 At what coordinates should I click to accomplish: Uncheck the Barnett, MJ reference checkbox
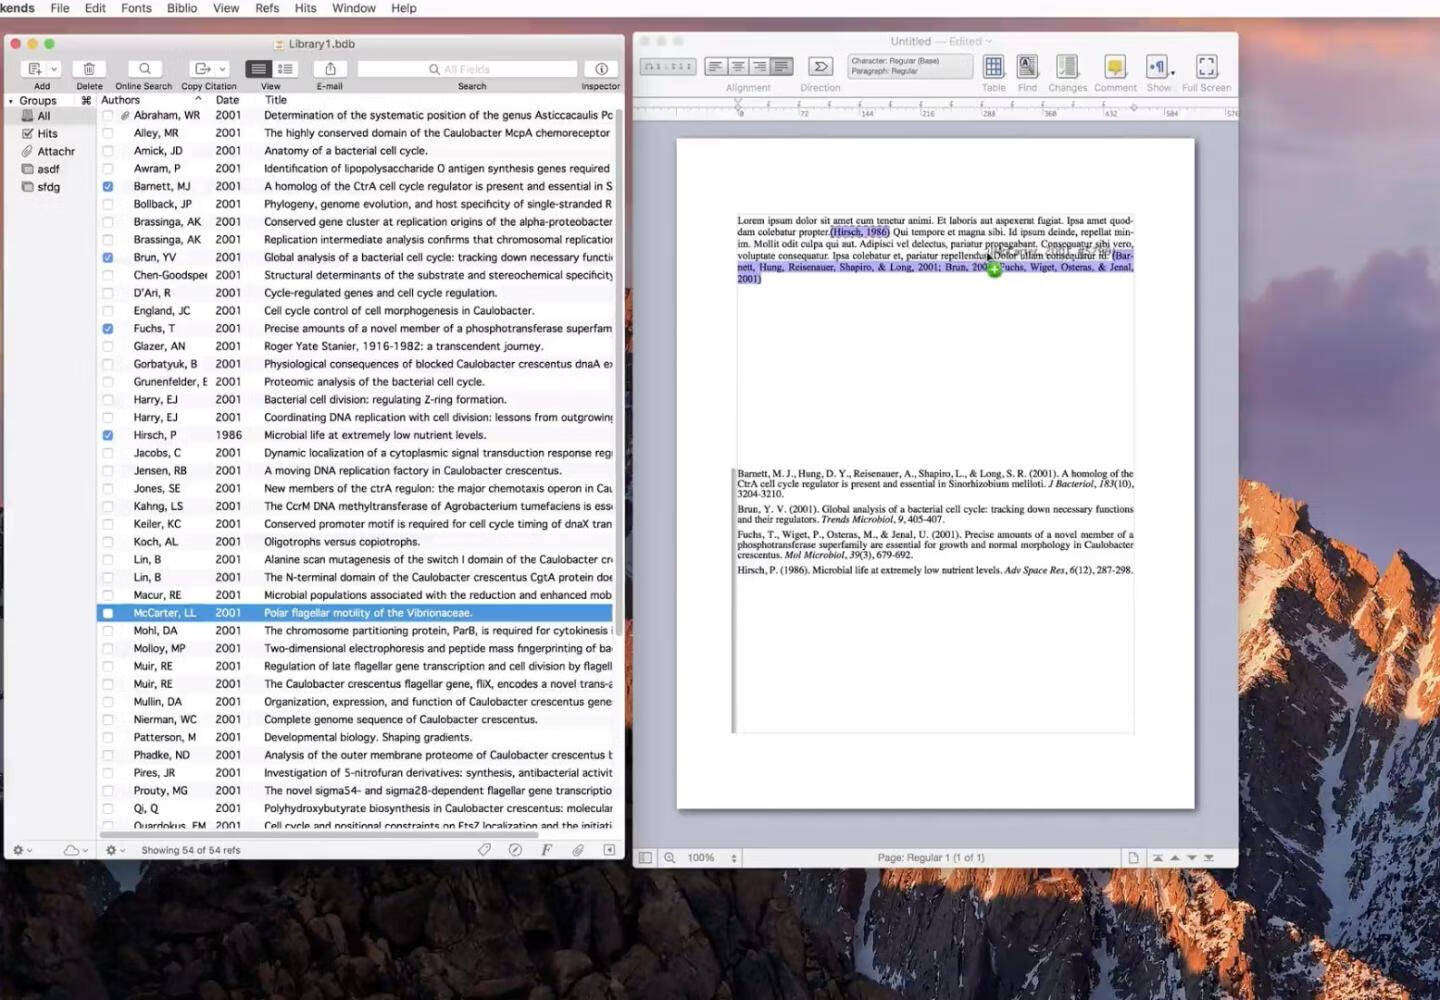click(x=108, y=187)
